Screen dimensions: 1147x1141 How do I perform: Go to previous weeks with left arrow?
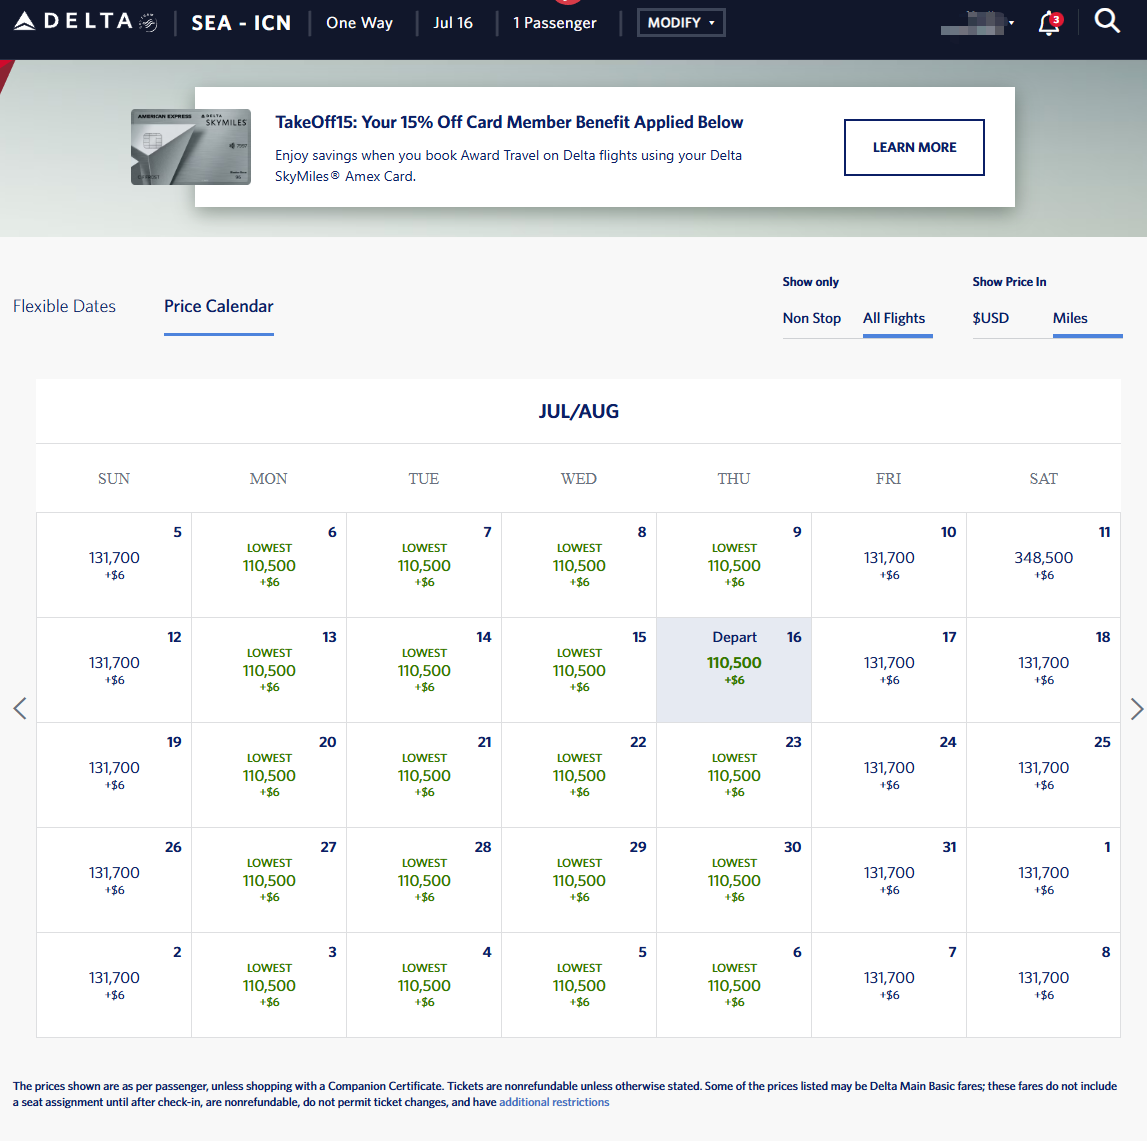[x=20, y=708]
